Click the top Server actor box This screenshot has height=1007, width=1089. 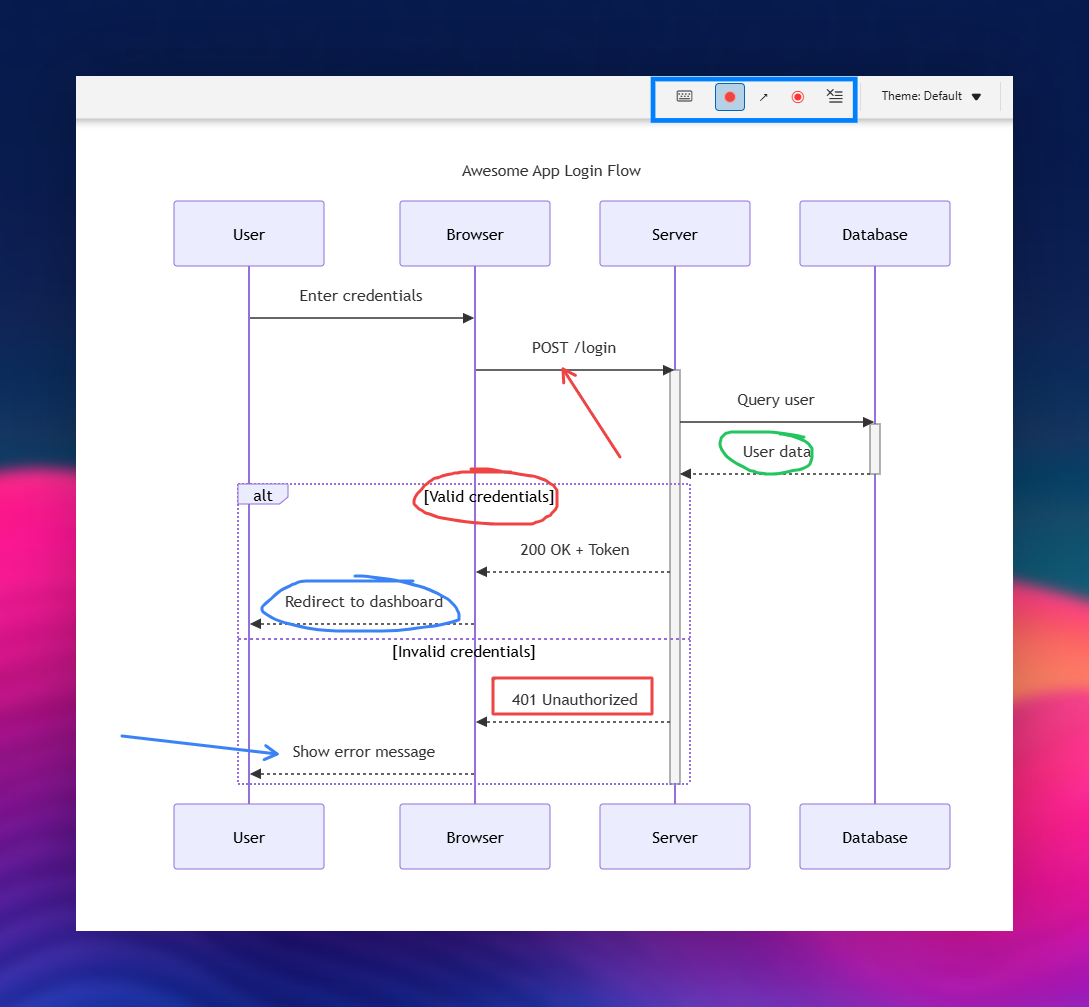coord(674,234)
